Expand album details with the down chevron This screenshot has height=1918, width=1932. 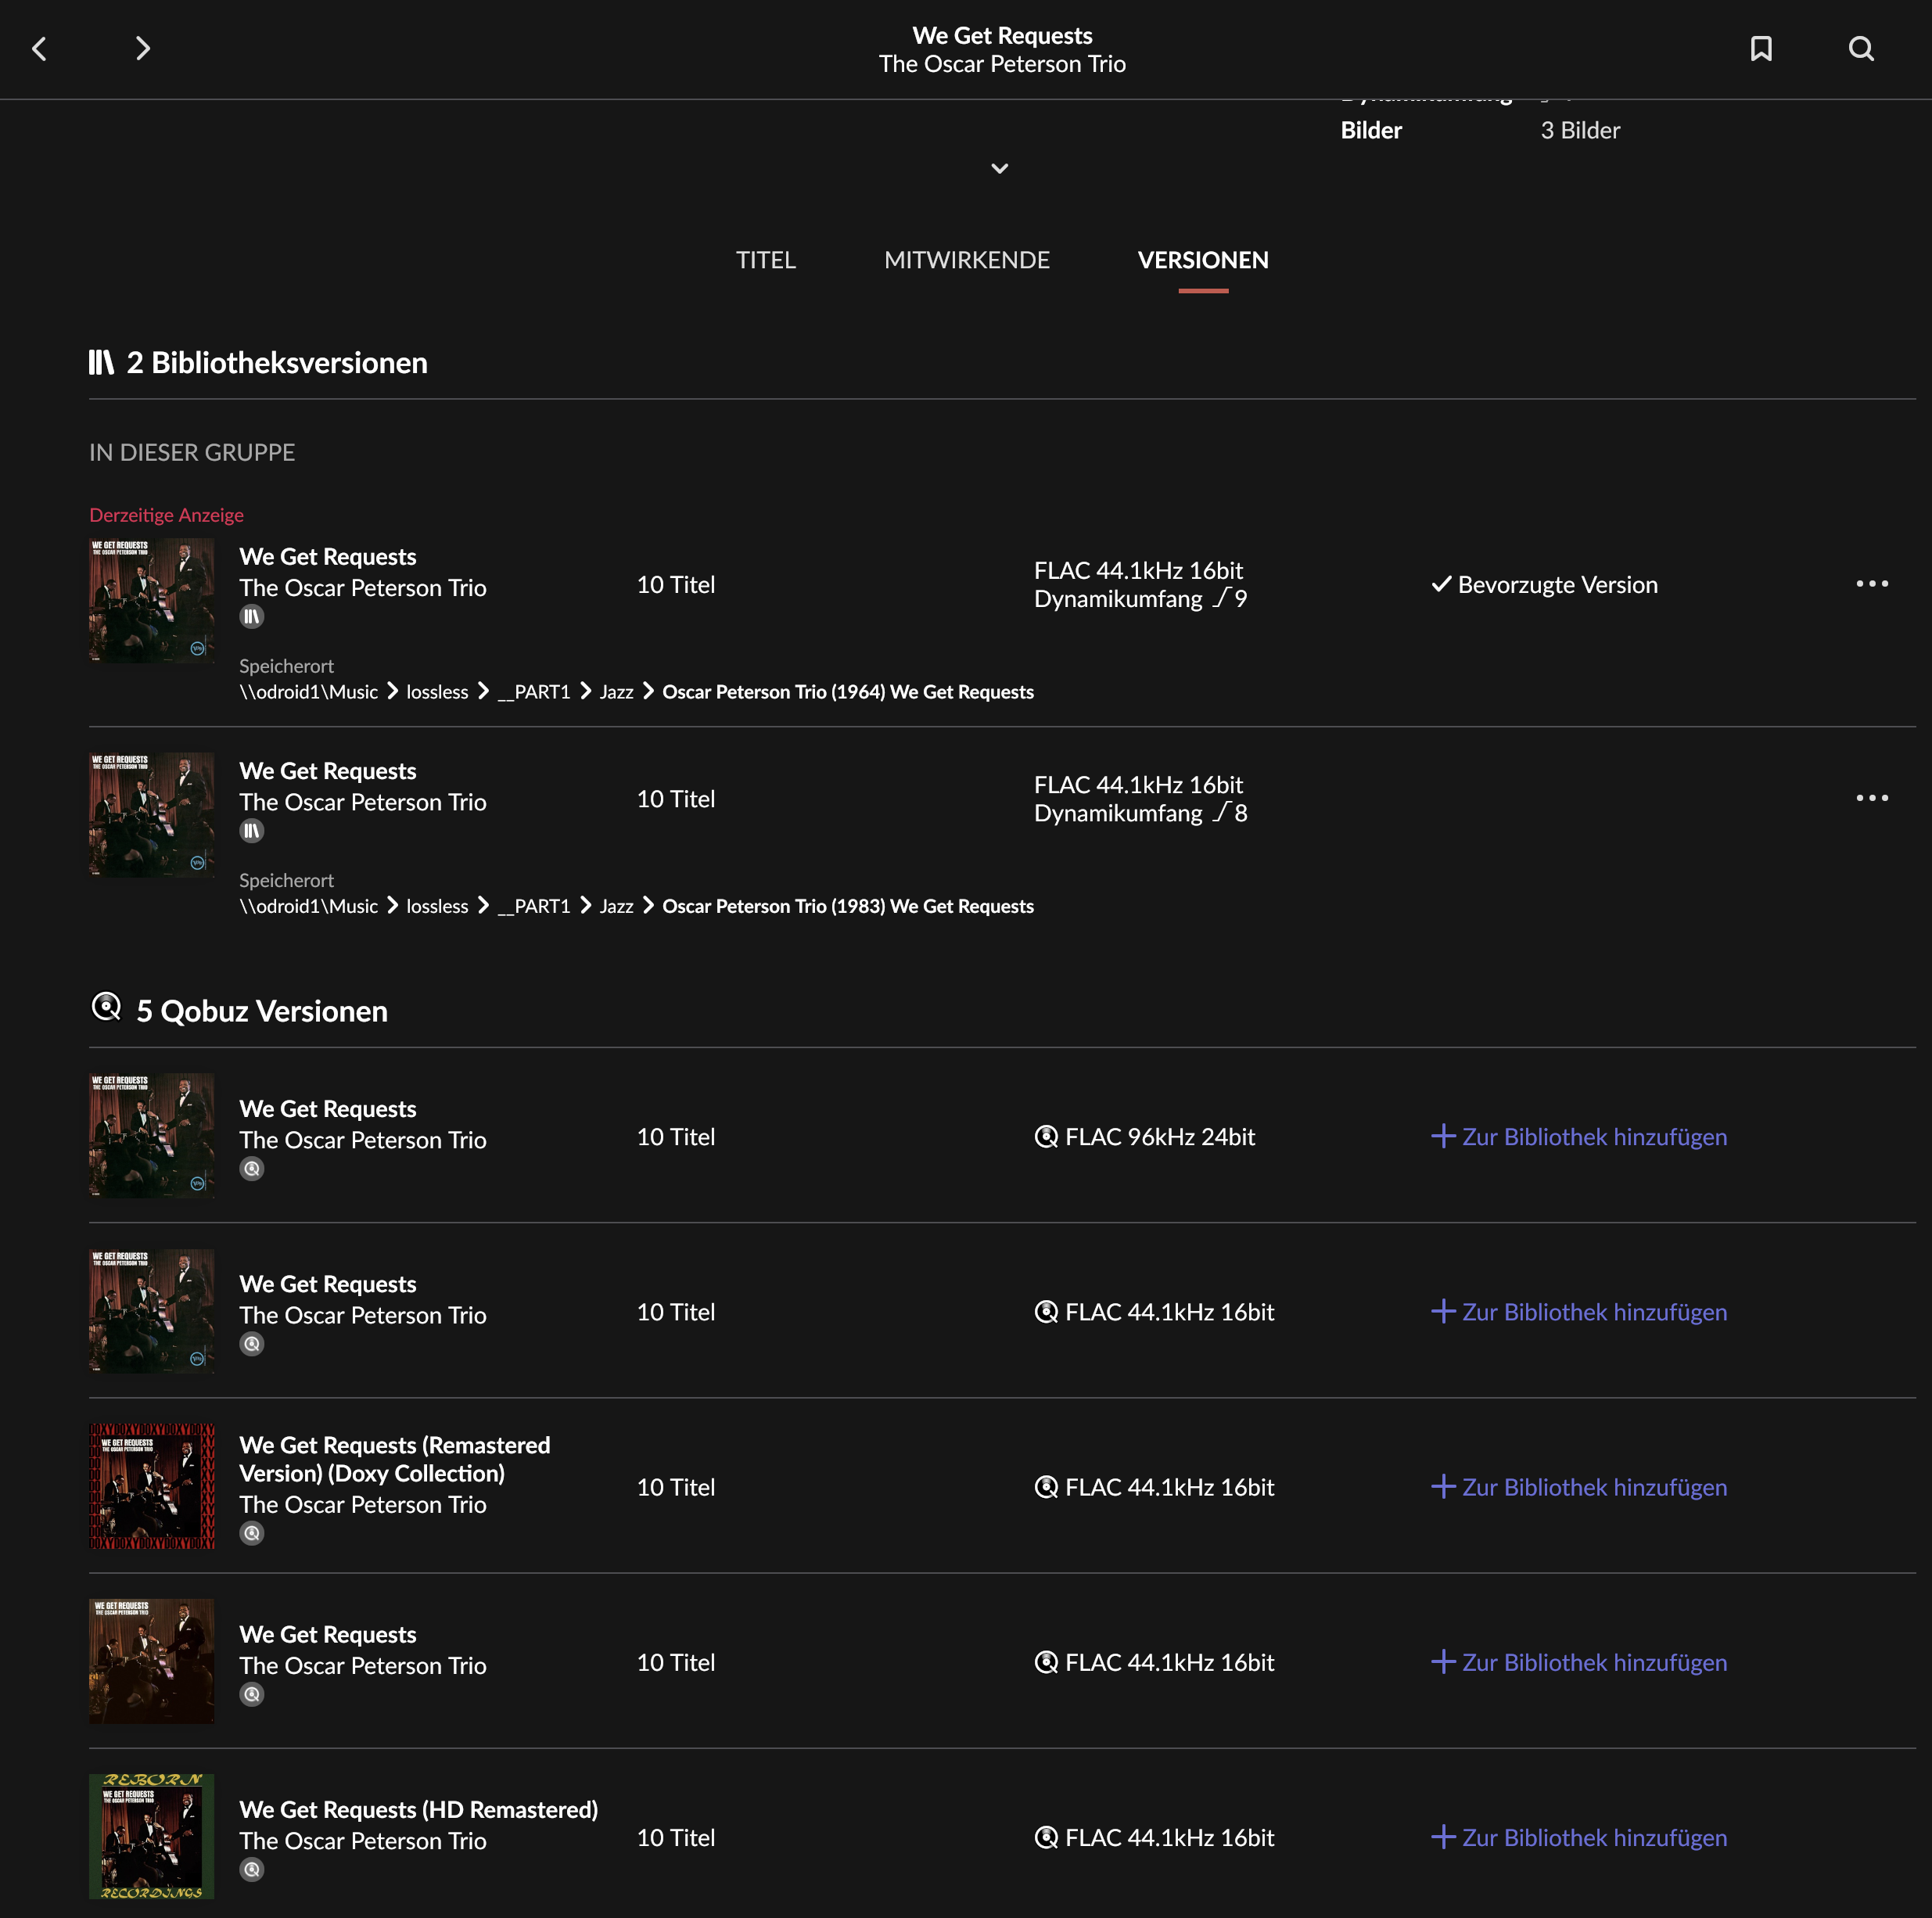point(999,168)
